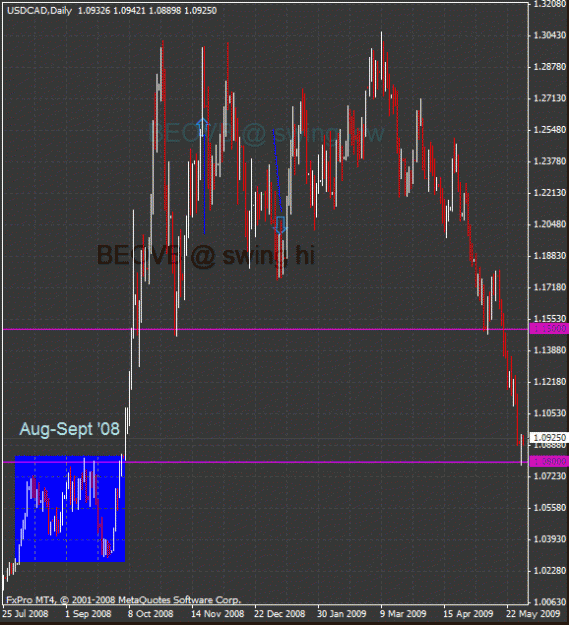Select the open value 1.09326 in header

(x=94, y=11)
